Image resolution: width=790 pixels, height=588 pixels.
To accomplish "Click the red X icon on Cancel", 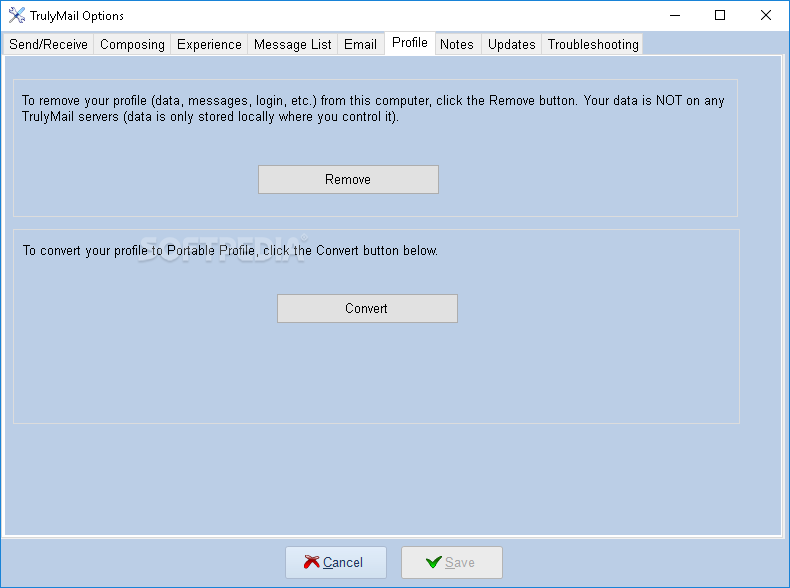I will coord(311,562).
